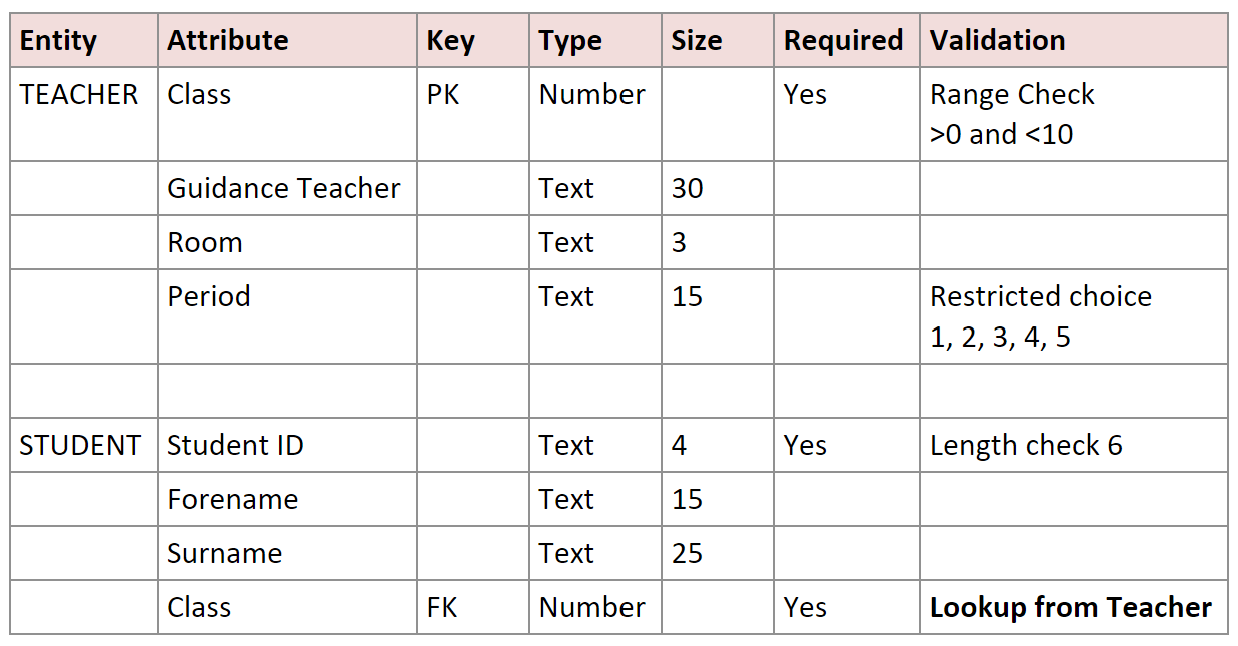Select the Surname cell
Image resolution: width=1238 pixels, height=646 pixels.
pos(224,554)
